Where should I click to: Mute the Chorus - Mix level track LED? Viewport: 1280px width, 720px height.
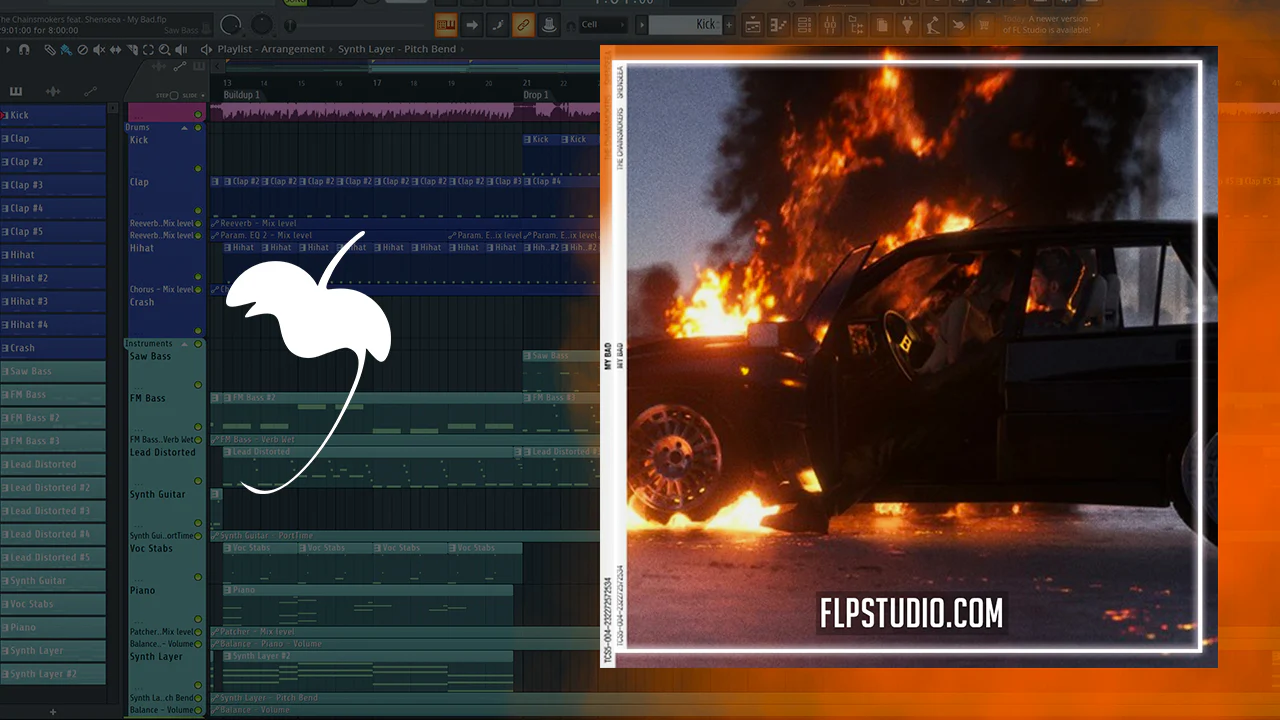click(198, 290)
